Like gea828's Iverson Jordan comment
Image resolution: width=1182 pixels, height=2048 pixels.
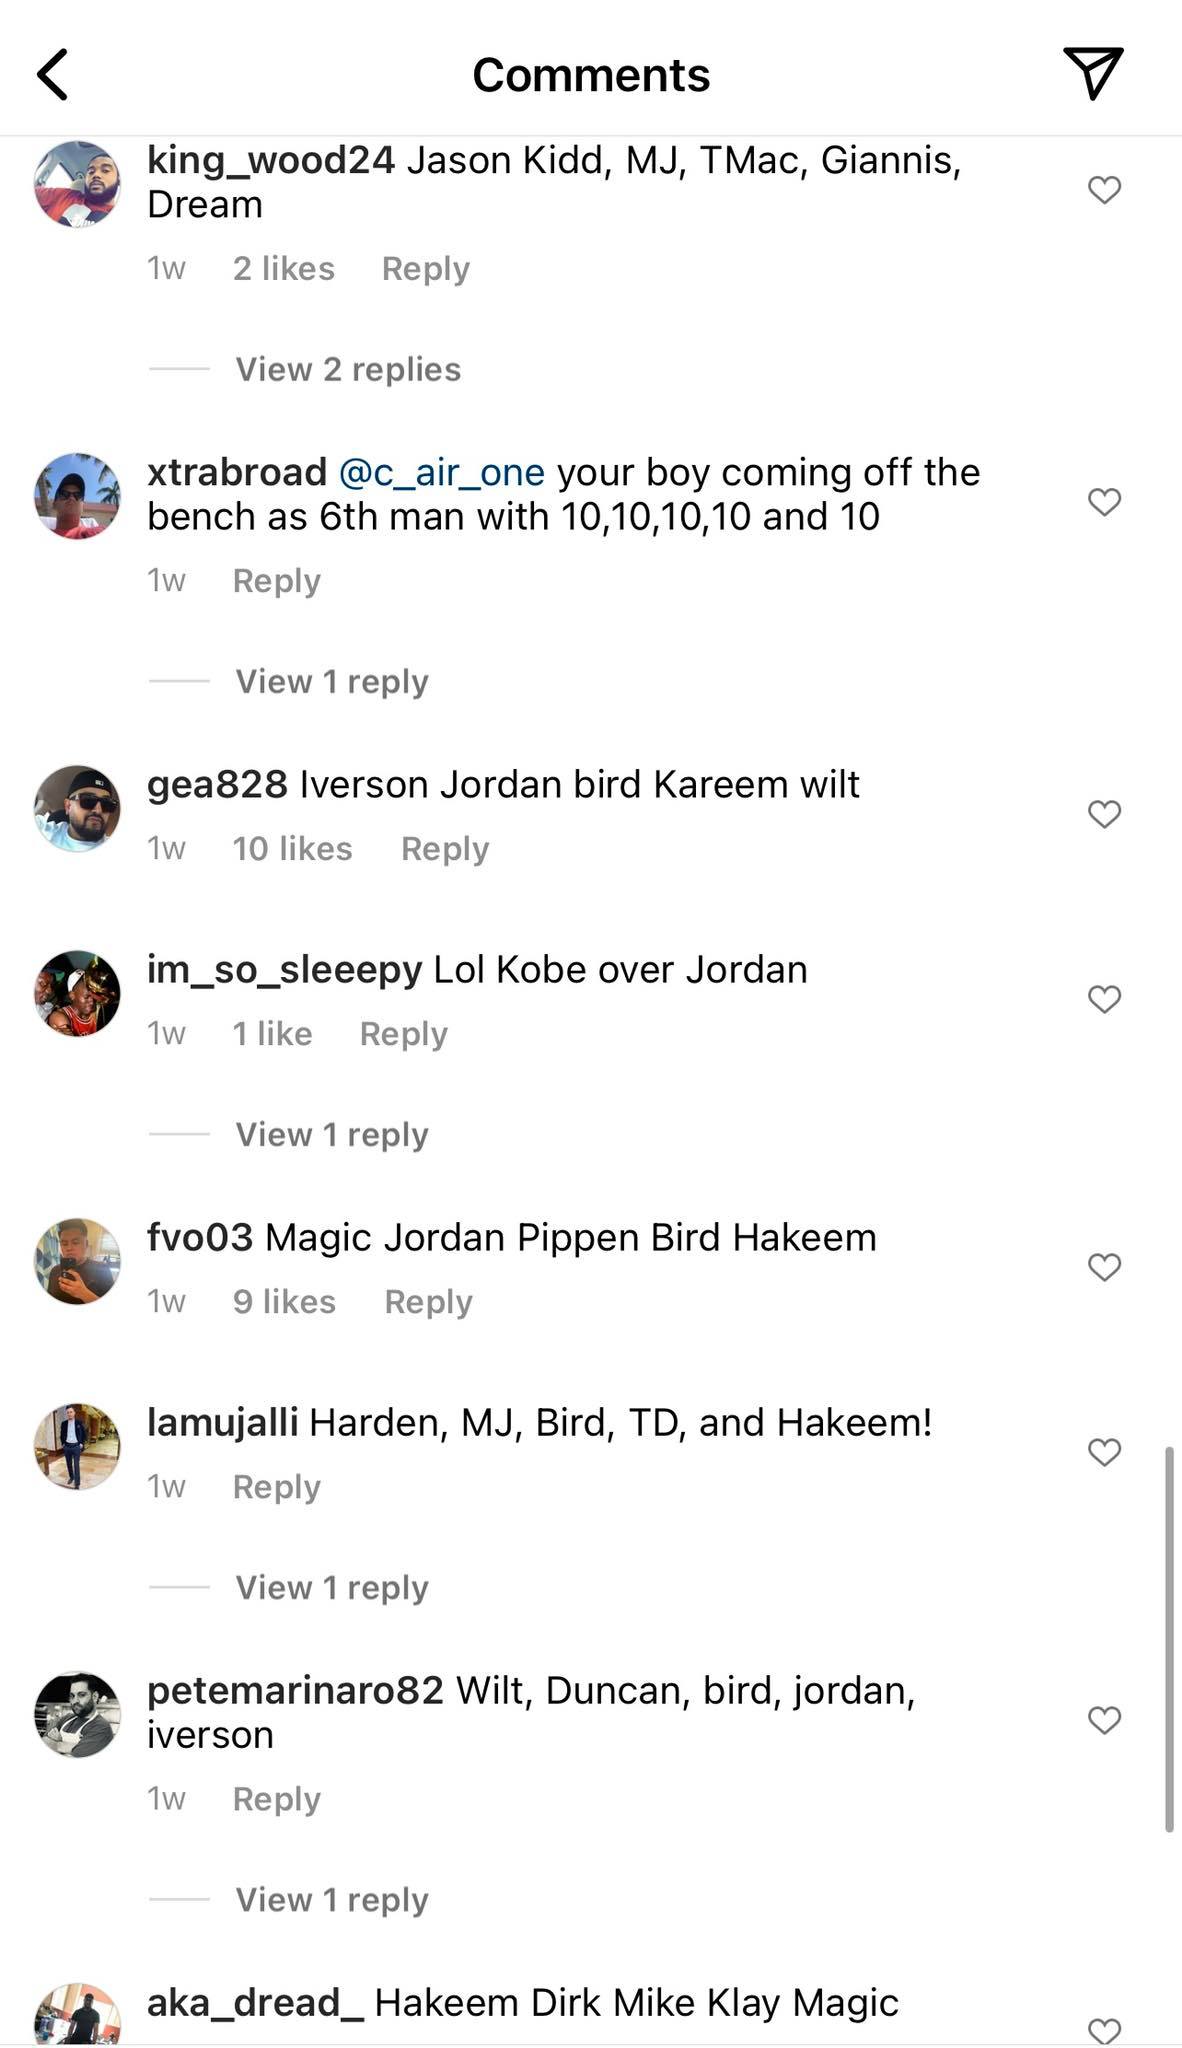click(x=1104, y=814)
